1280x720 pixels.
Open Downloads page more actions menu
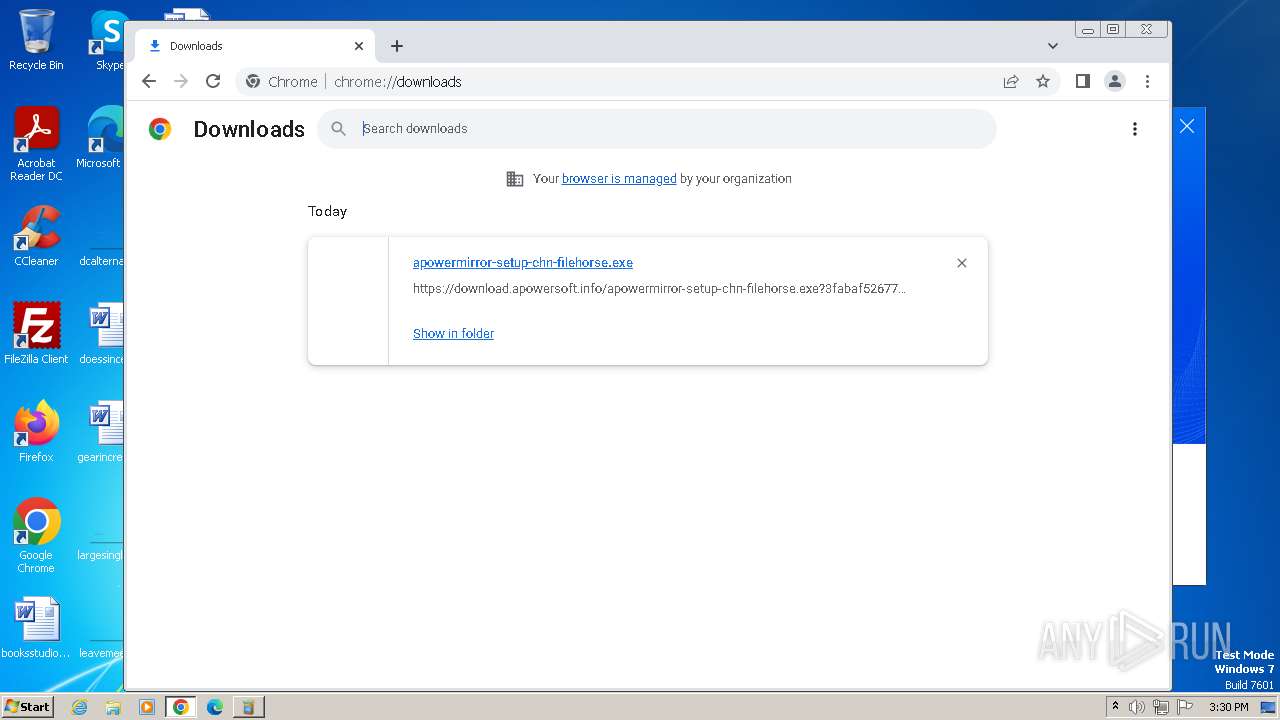tap(1134, 129)
